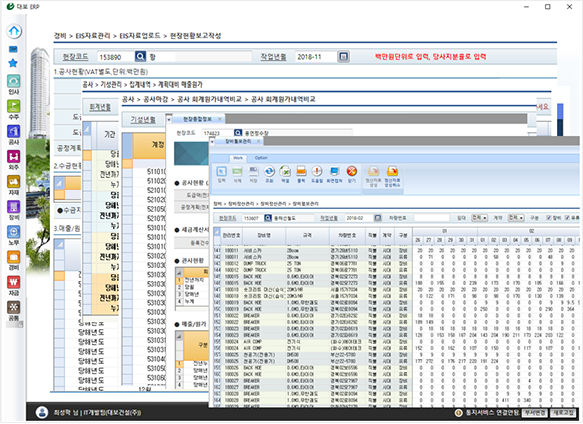
Task: Search 현장코드 153890 with magnifier icon
Action: point(140,57)
